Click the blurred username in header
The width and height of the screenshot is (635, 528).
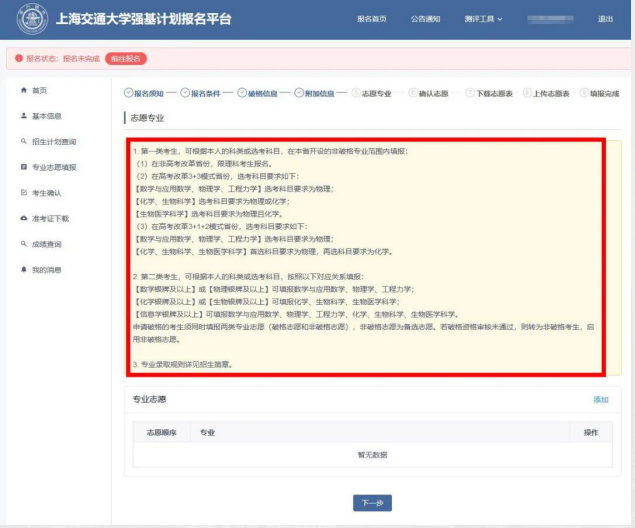(550, 19)
